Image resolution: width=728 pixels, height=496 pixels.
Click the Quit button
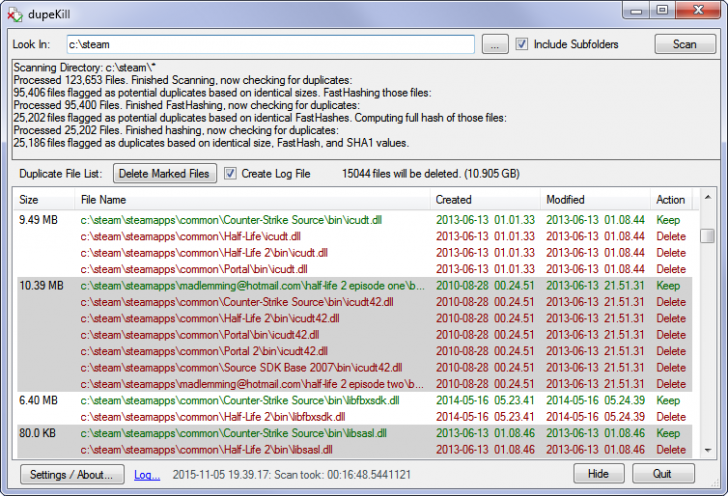point(663,474)
